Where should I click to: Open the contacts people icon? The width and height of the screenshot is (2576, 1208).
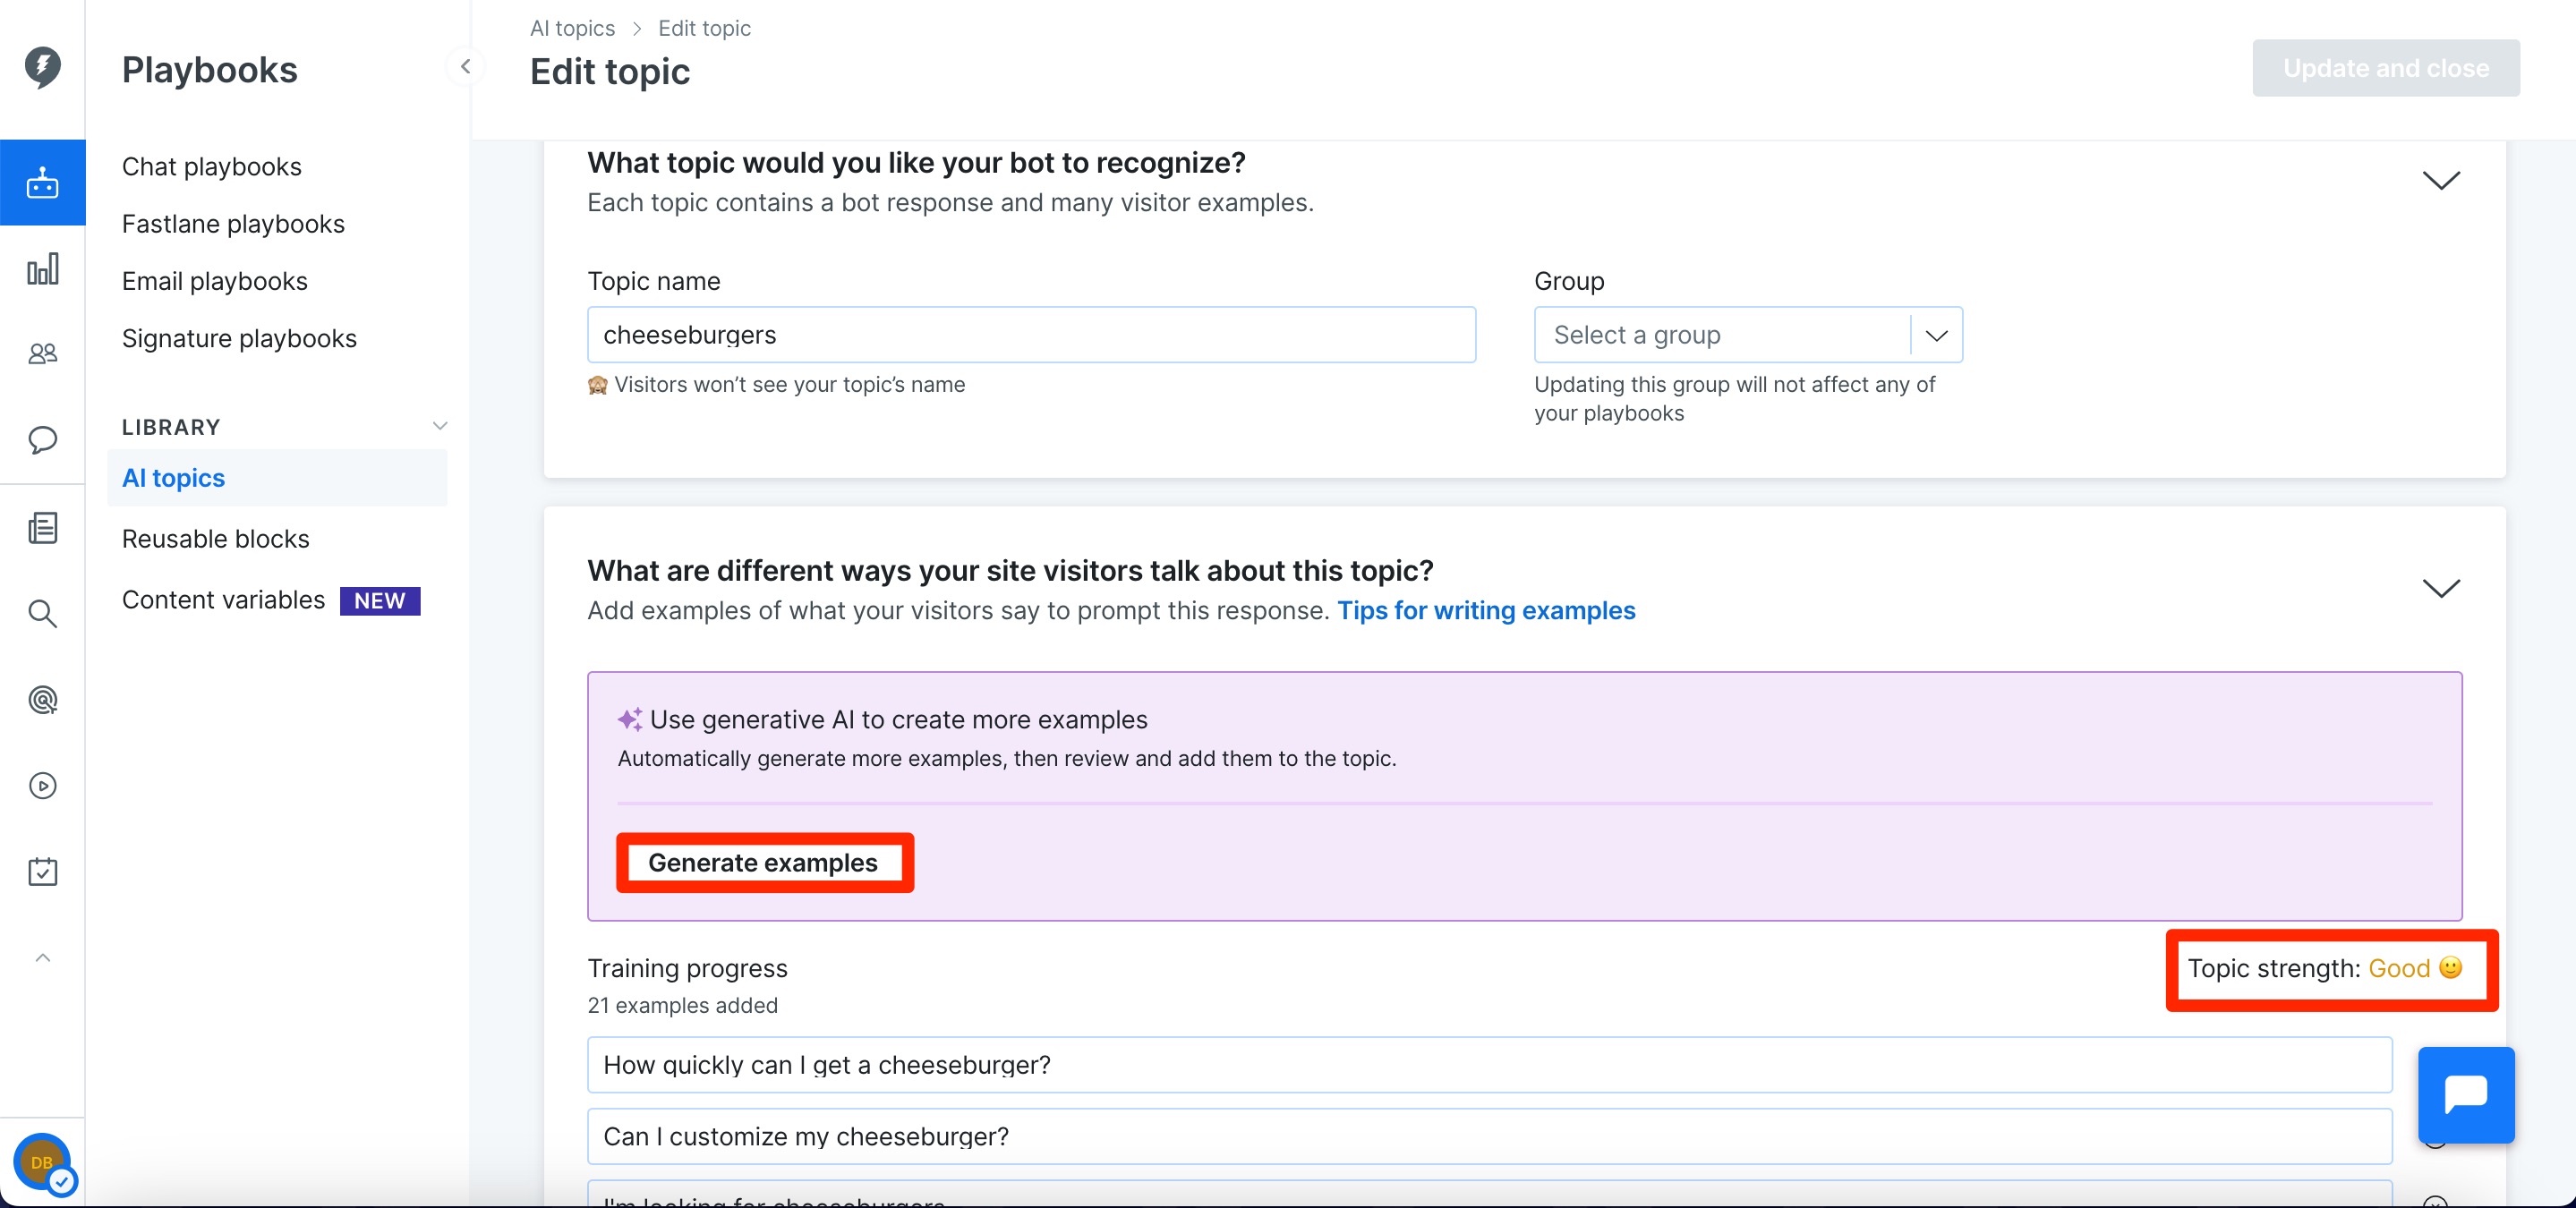[x=42, y=353]
